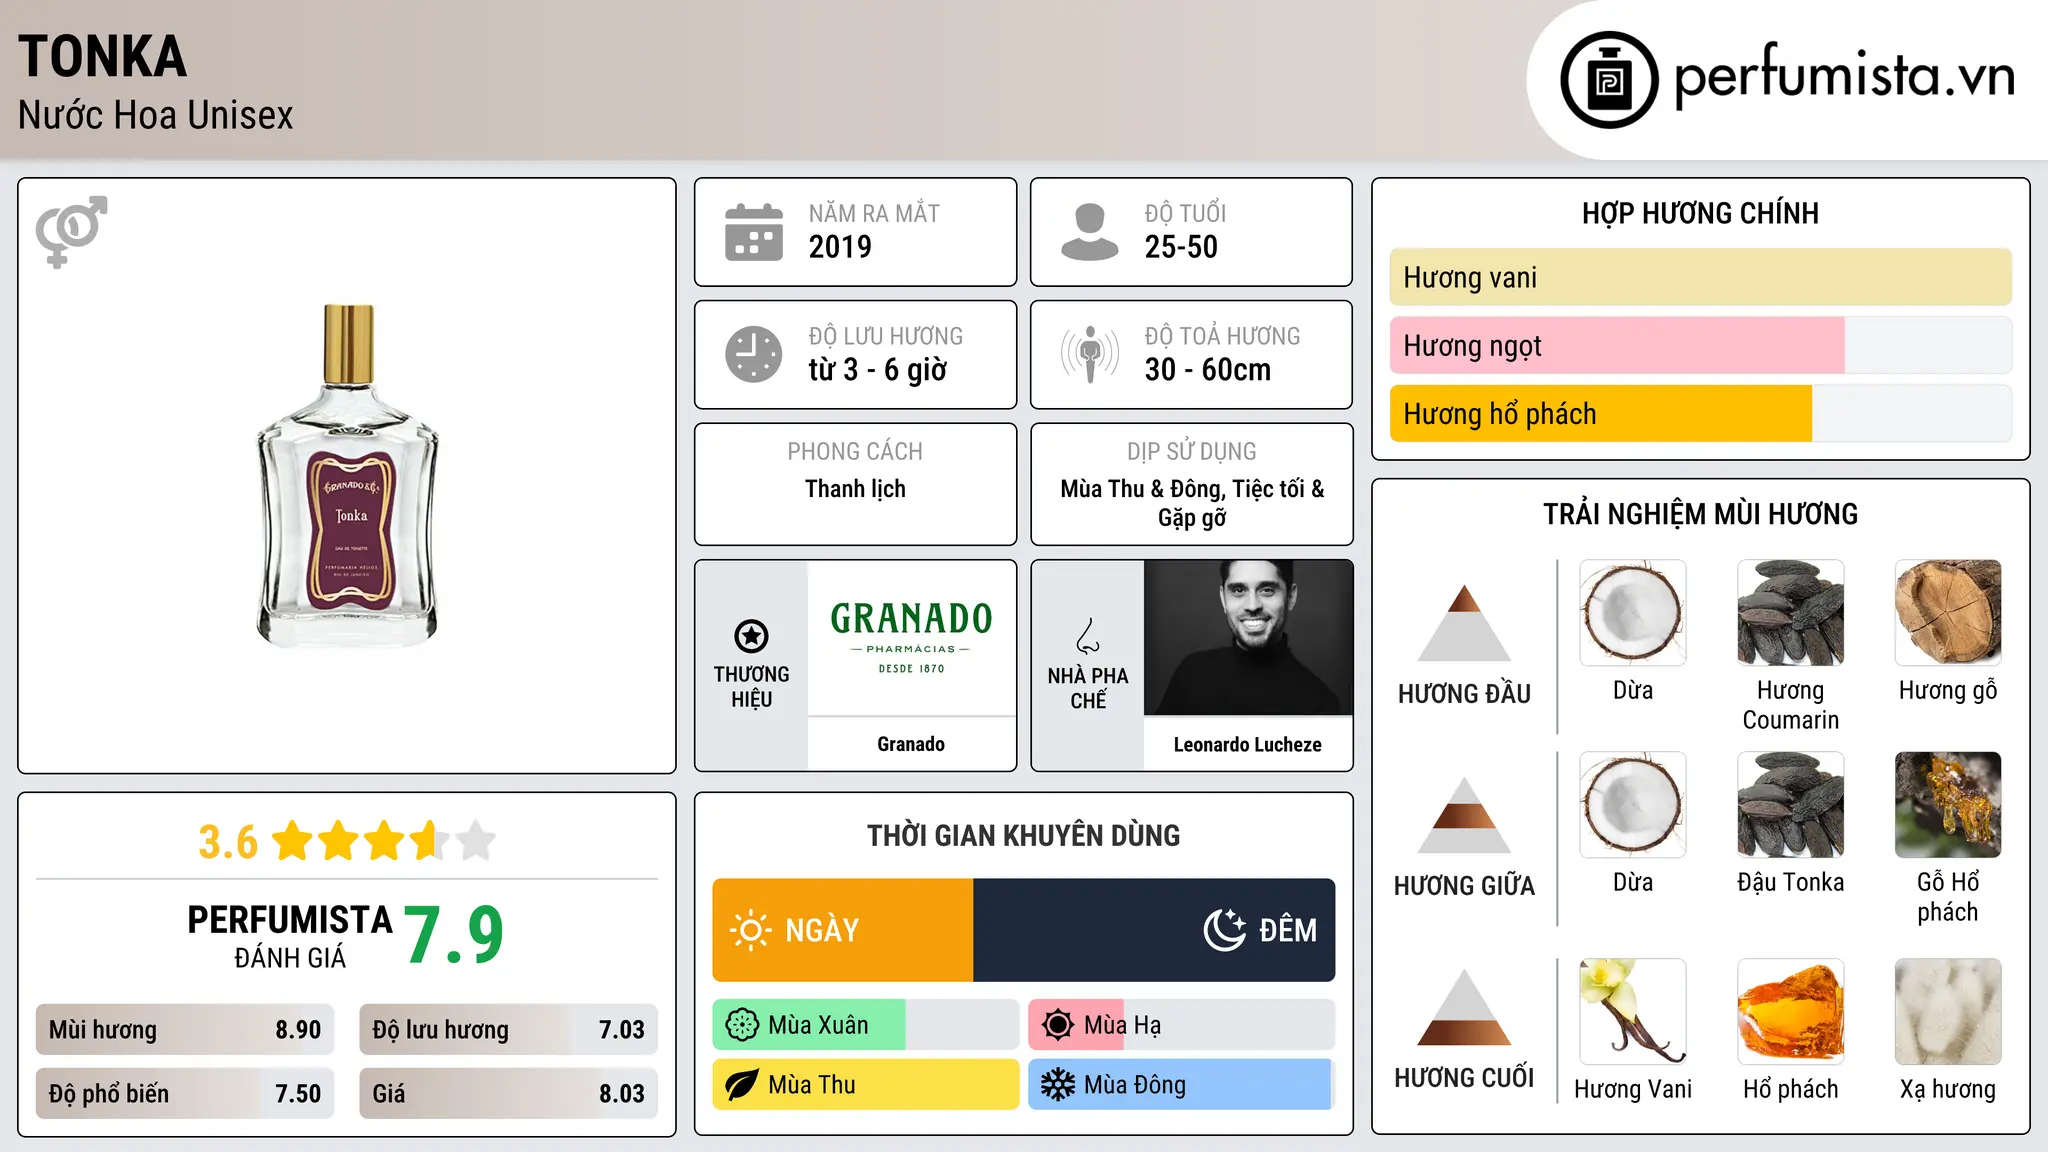Click the coconut image in top notes
This screenshot has height=1152, width=2048.
click(x=1633, y=613)
